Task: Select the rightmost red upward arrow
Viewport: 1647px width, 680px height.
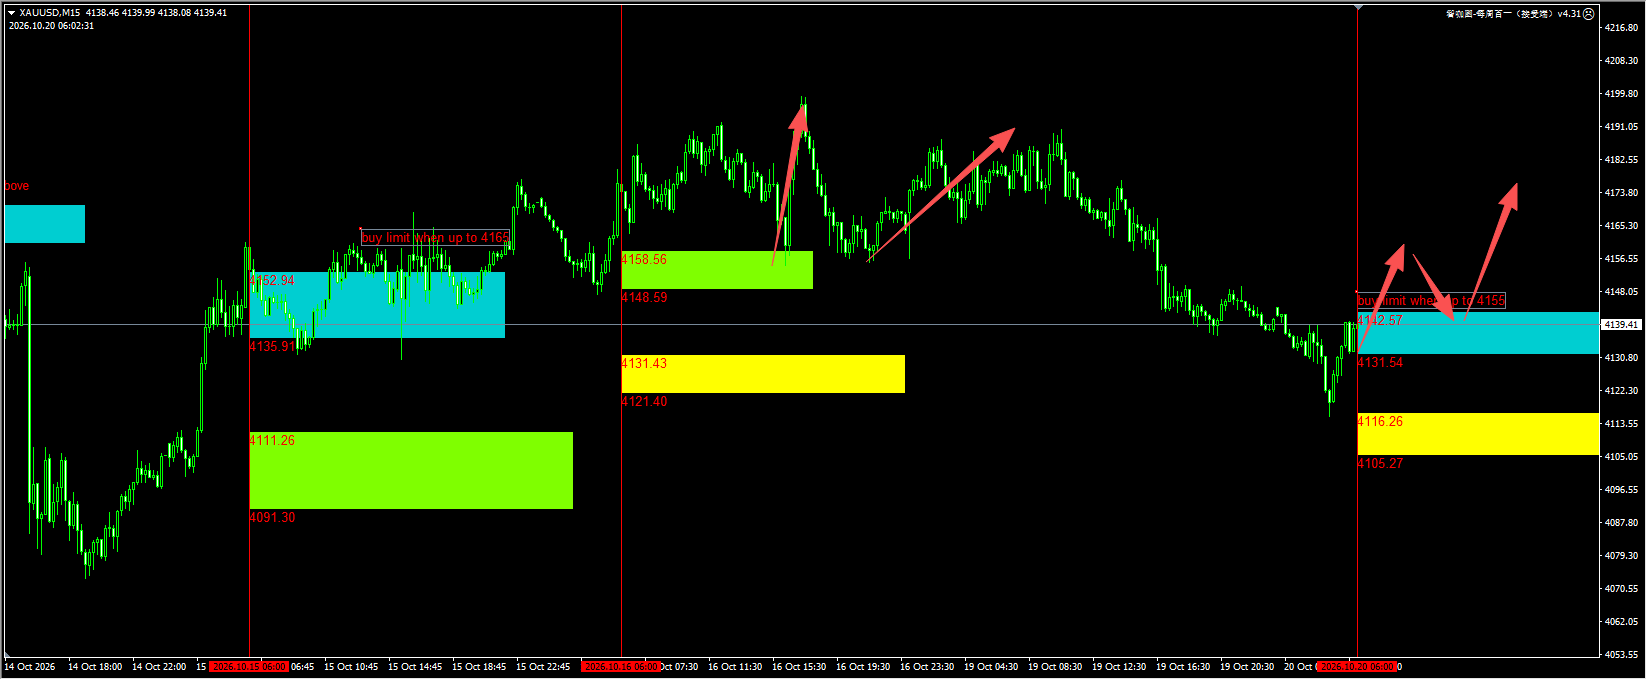Action: pyautogui.click(x=1492, y=252)
